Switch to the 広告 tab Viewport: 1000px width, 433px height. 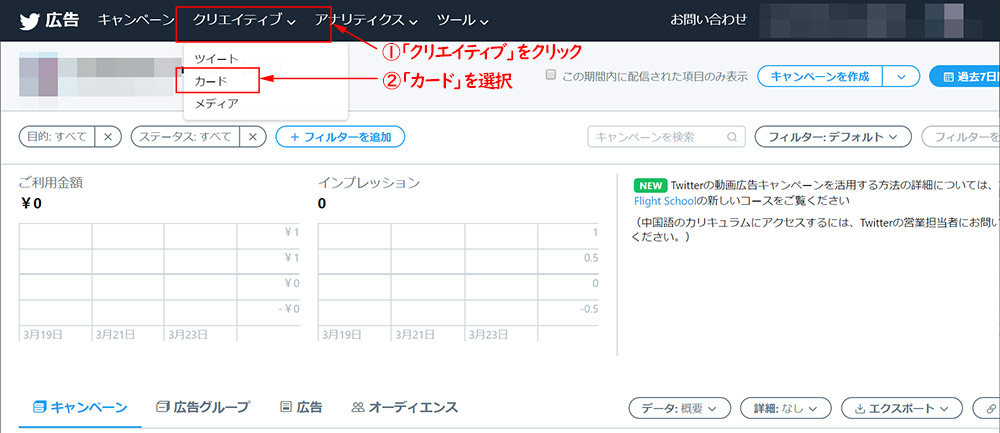point(302,407)
